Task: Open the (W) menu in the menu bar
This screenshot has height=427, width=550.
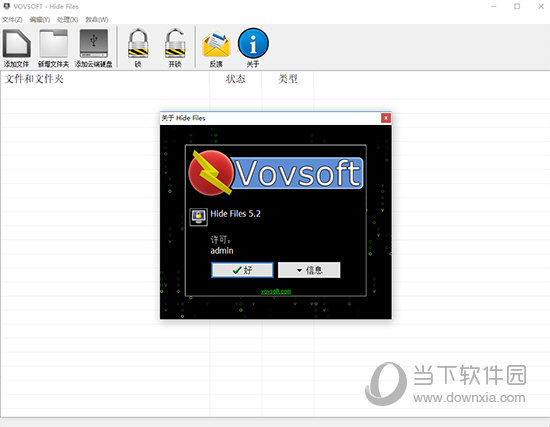Action: pos(97,19)
